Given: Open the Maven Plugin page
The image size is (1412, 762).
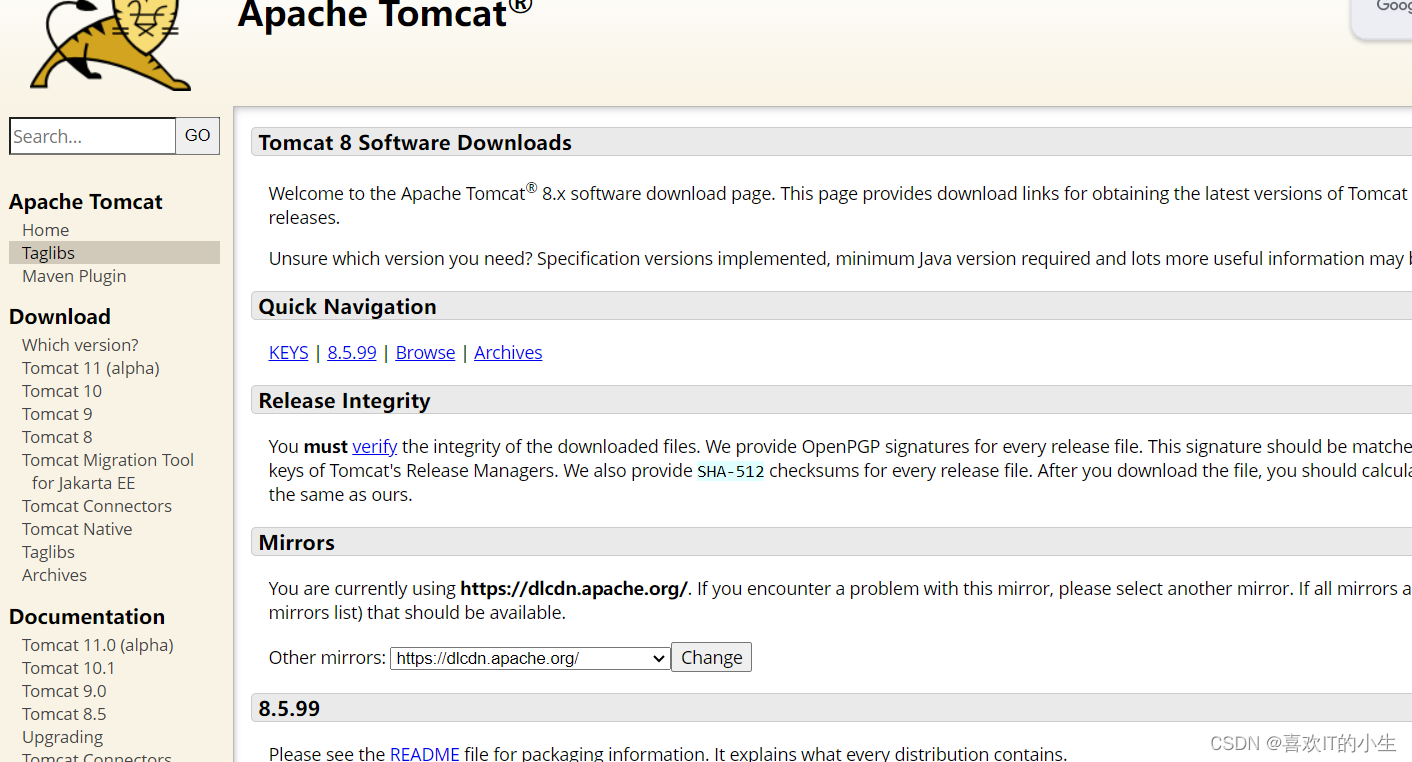Looking at the screenshot, I should (x=74, y=275).
